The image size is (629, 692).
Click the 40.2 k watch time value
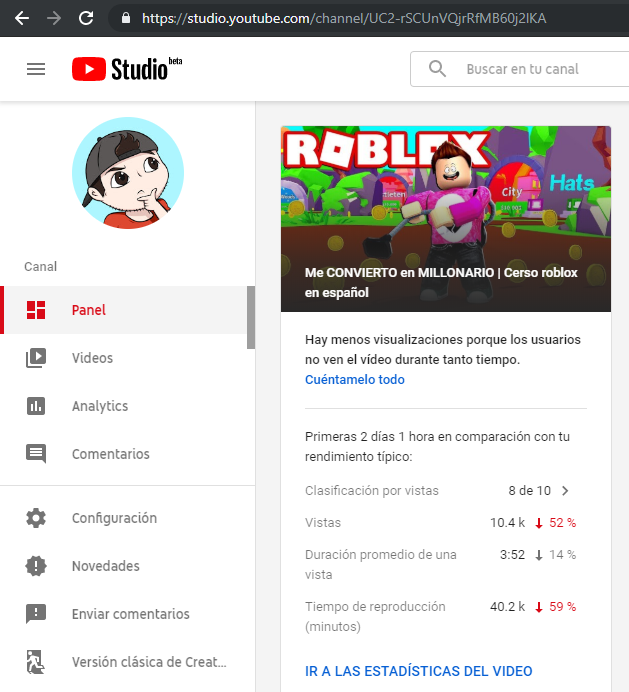pyautogui.click(x=507, y=606)
